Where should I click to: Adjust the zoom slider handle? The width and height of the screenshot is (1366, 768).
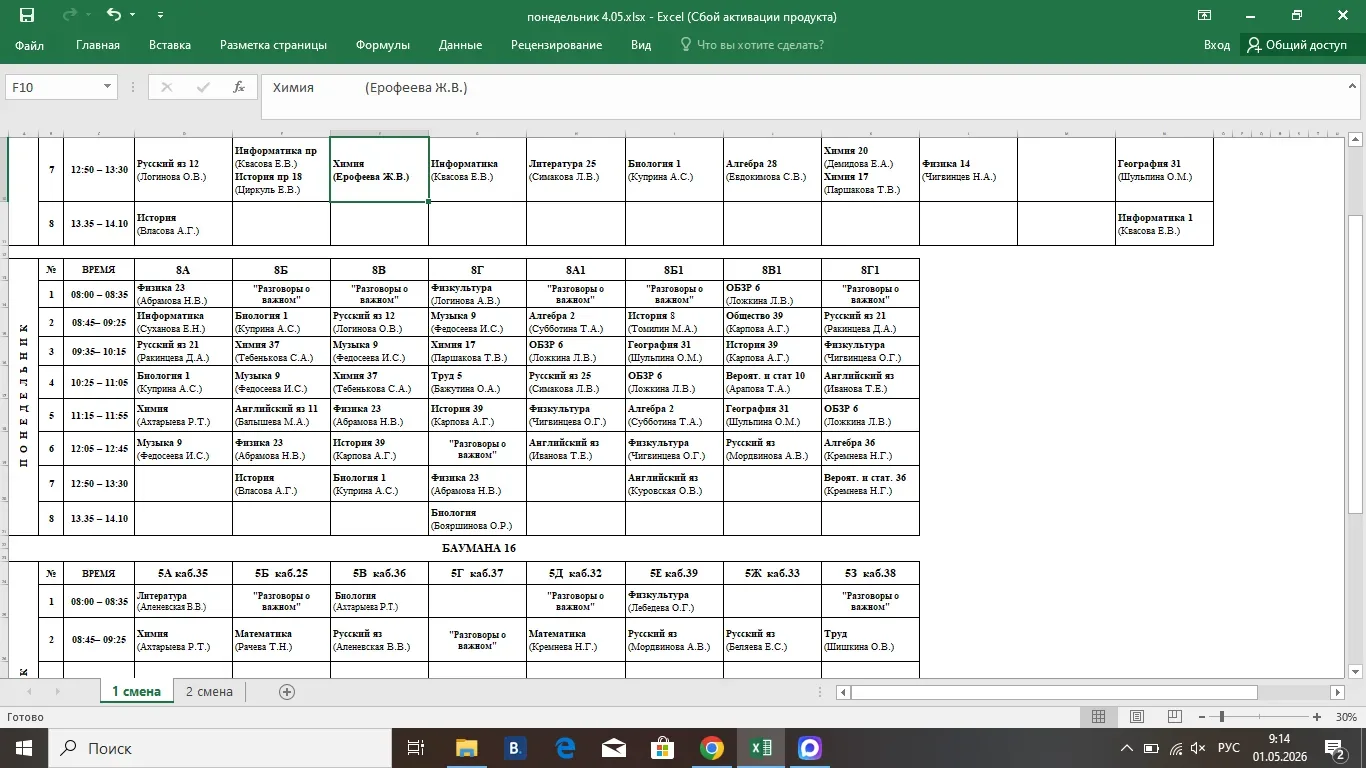1222,717
